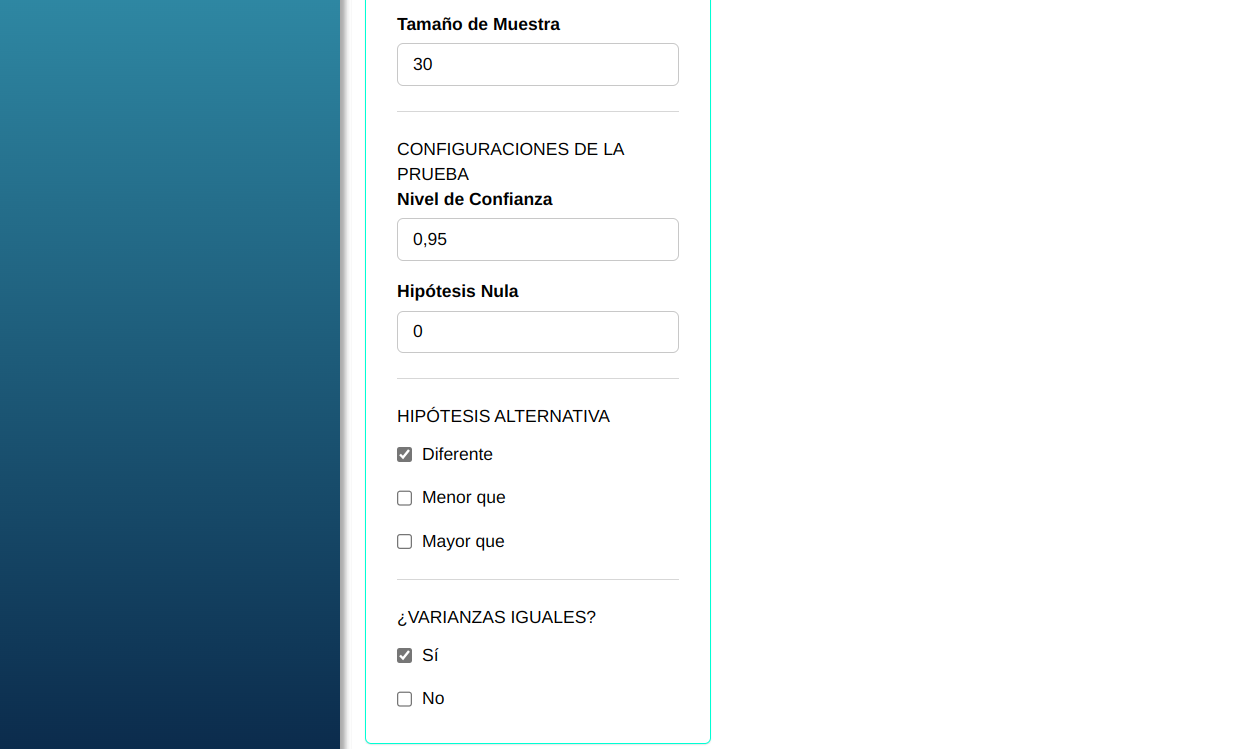
Task: Check the No box under Varianzas Iguales
Action: [x=404, y=699]
